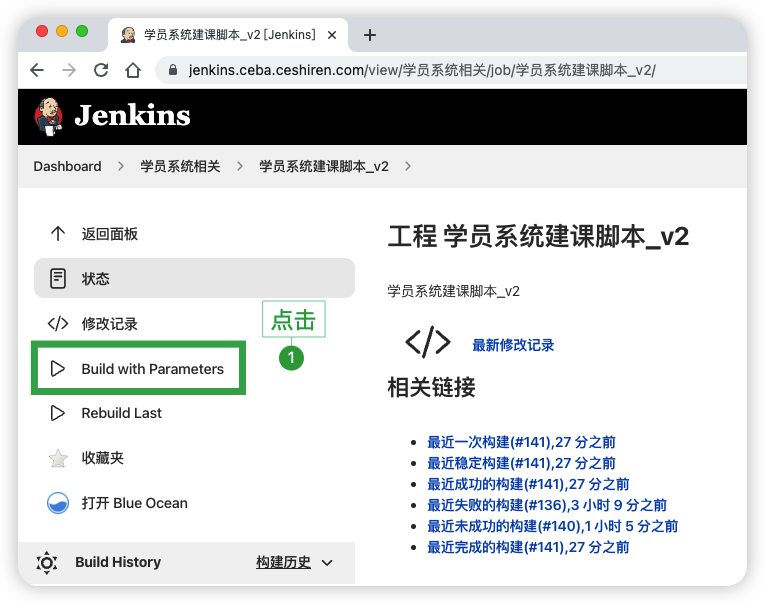Expand the chevron after Dashboard breadcrumb
This screenshot has height=604, width=765.
(121, 166)
